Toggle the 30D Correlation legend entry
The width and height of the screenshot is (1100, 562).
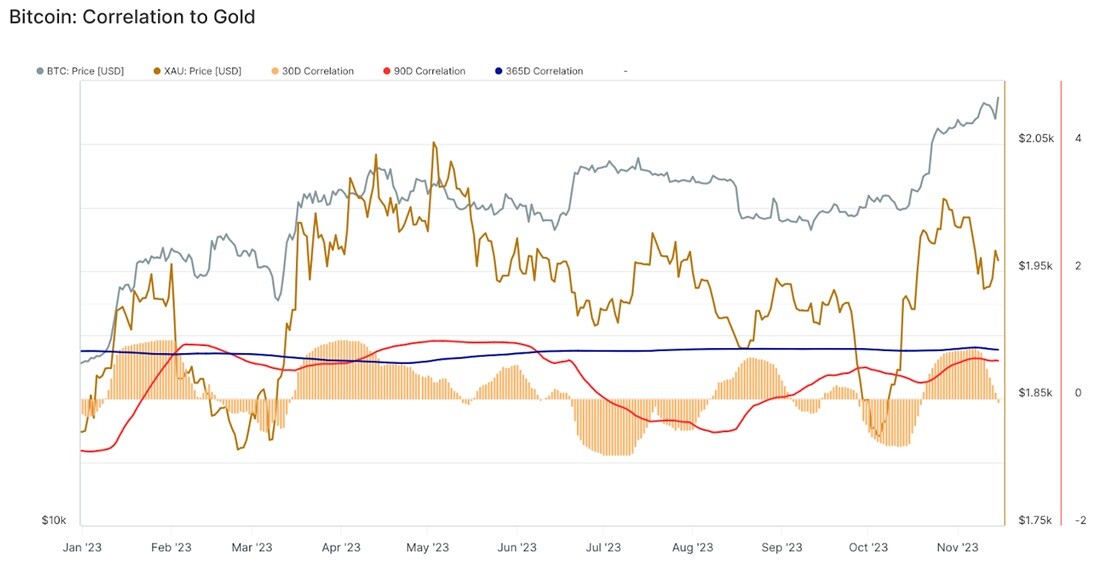click(312, 71)
